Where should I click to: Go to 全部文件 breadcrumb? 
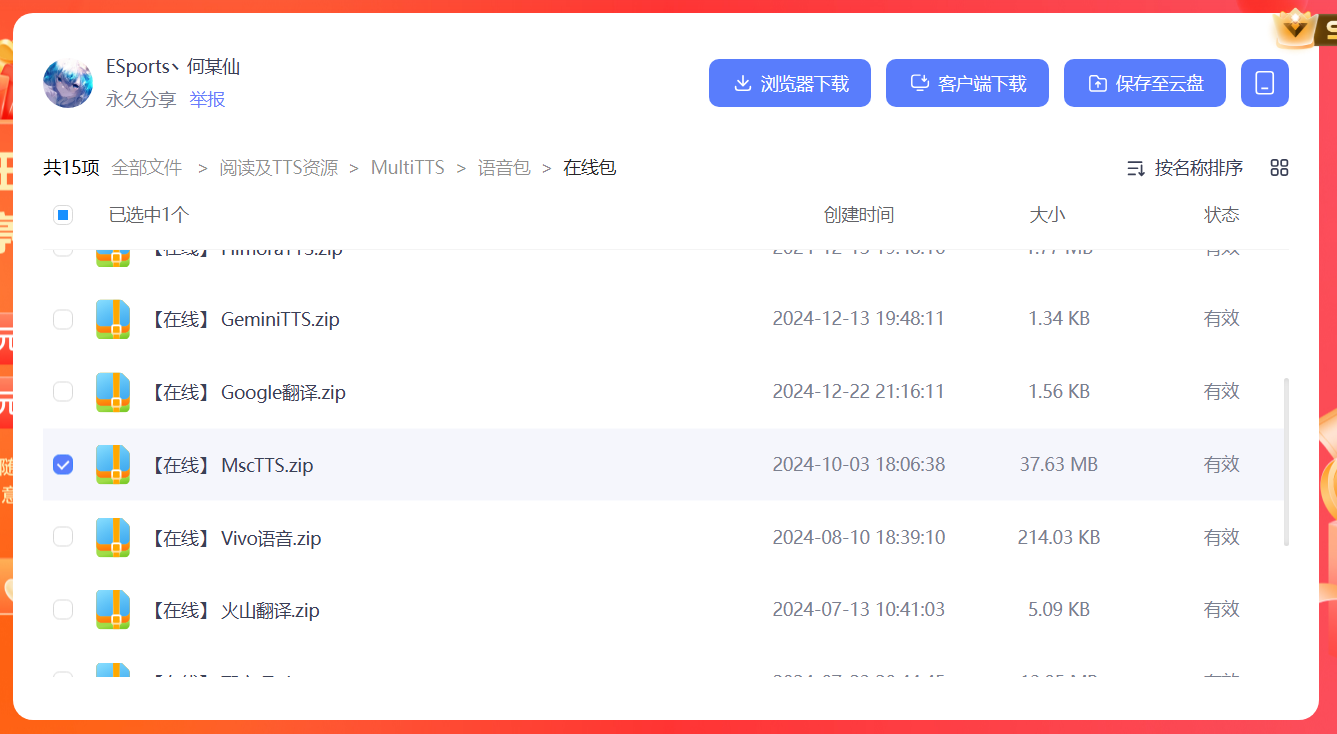(x=147, y=168)
